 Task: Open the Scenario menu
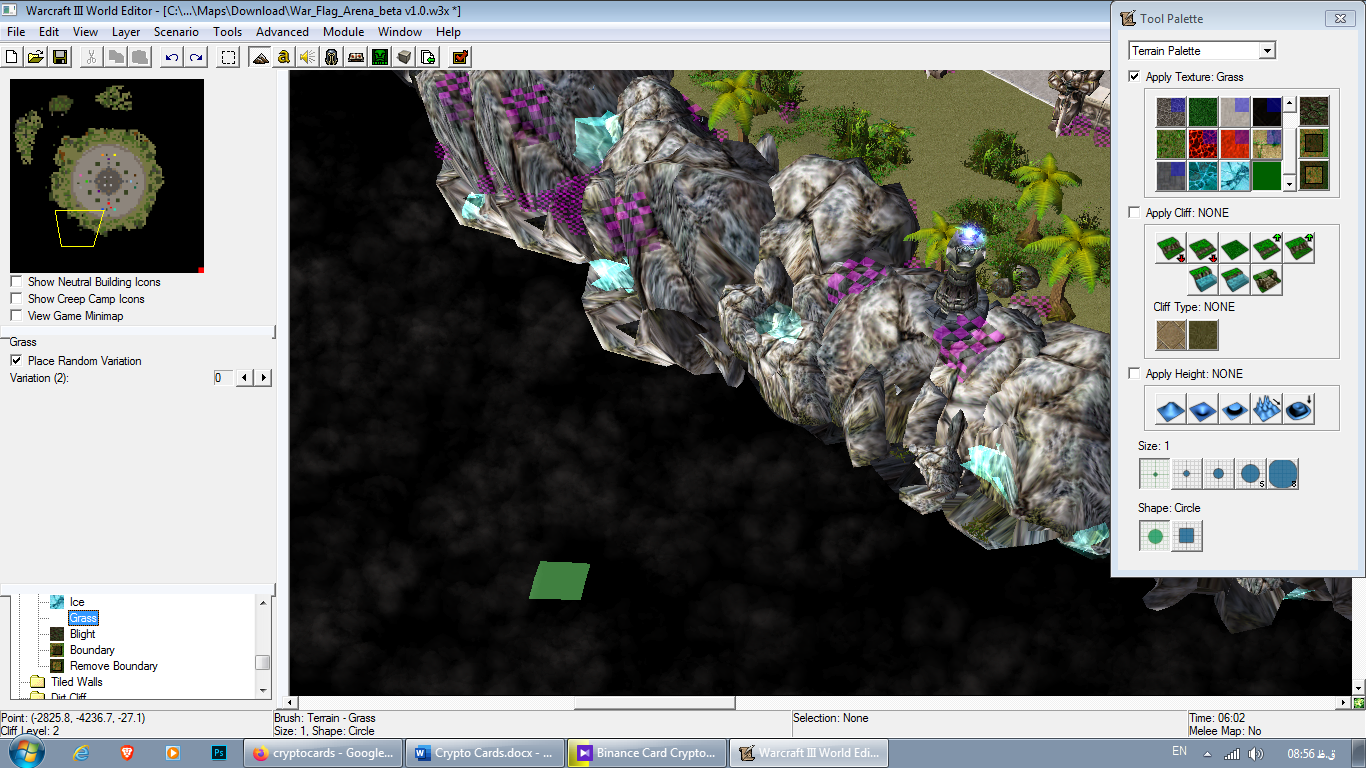pyautogui.click(x=176, y=32)
